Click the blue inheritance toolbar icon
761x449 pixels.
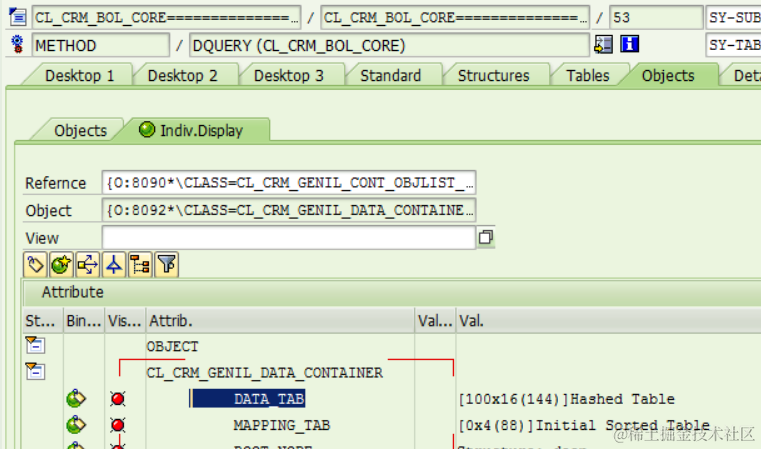click(x=114, y=265)
